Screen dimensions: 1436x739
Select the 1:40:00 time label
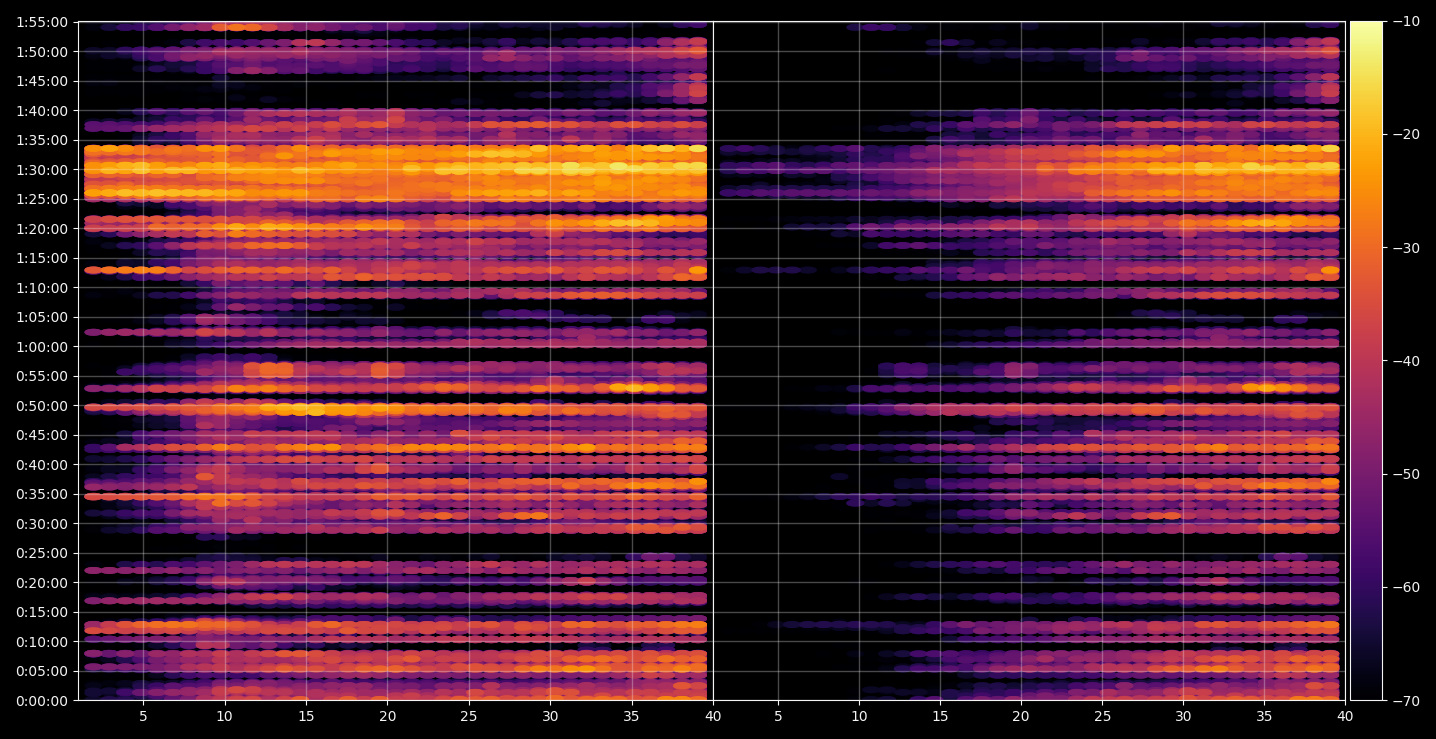(42, 111)
